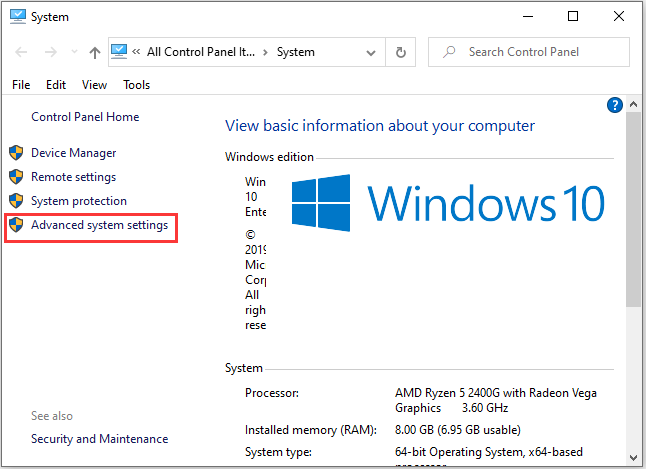Click the magnifier search icon

(x=449, y=52)
